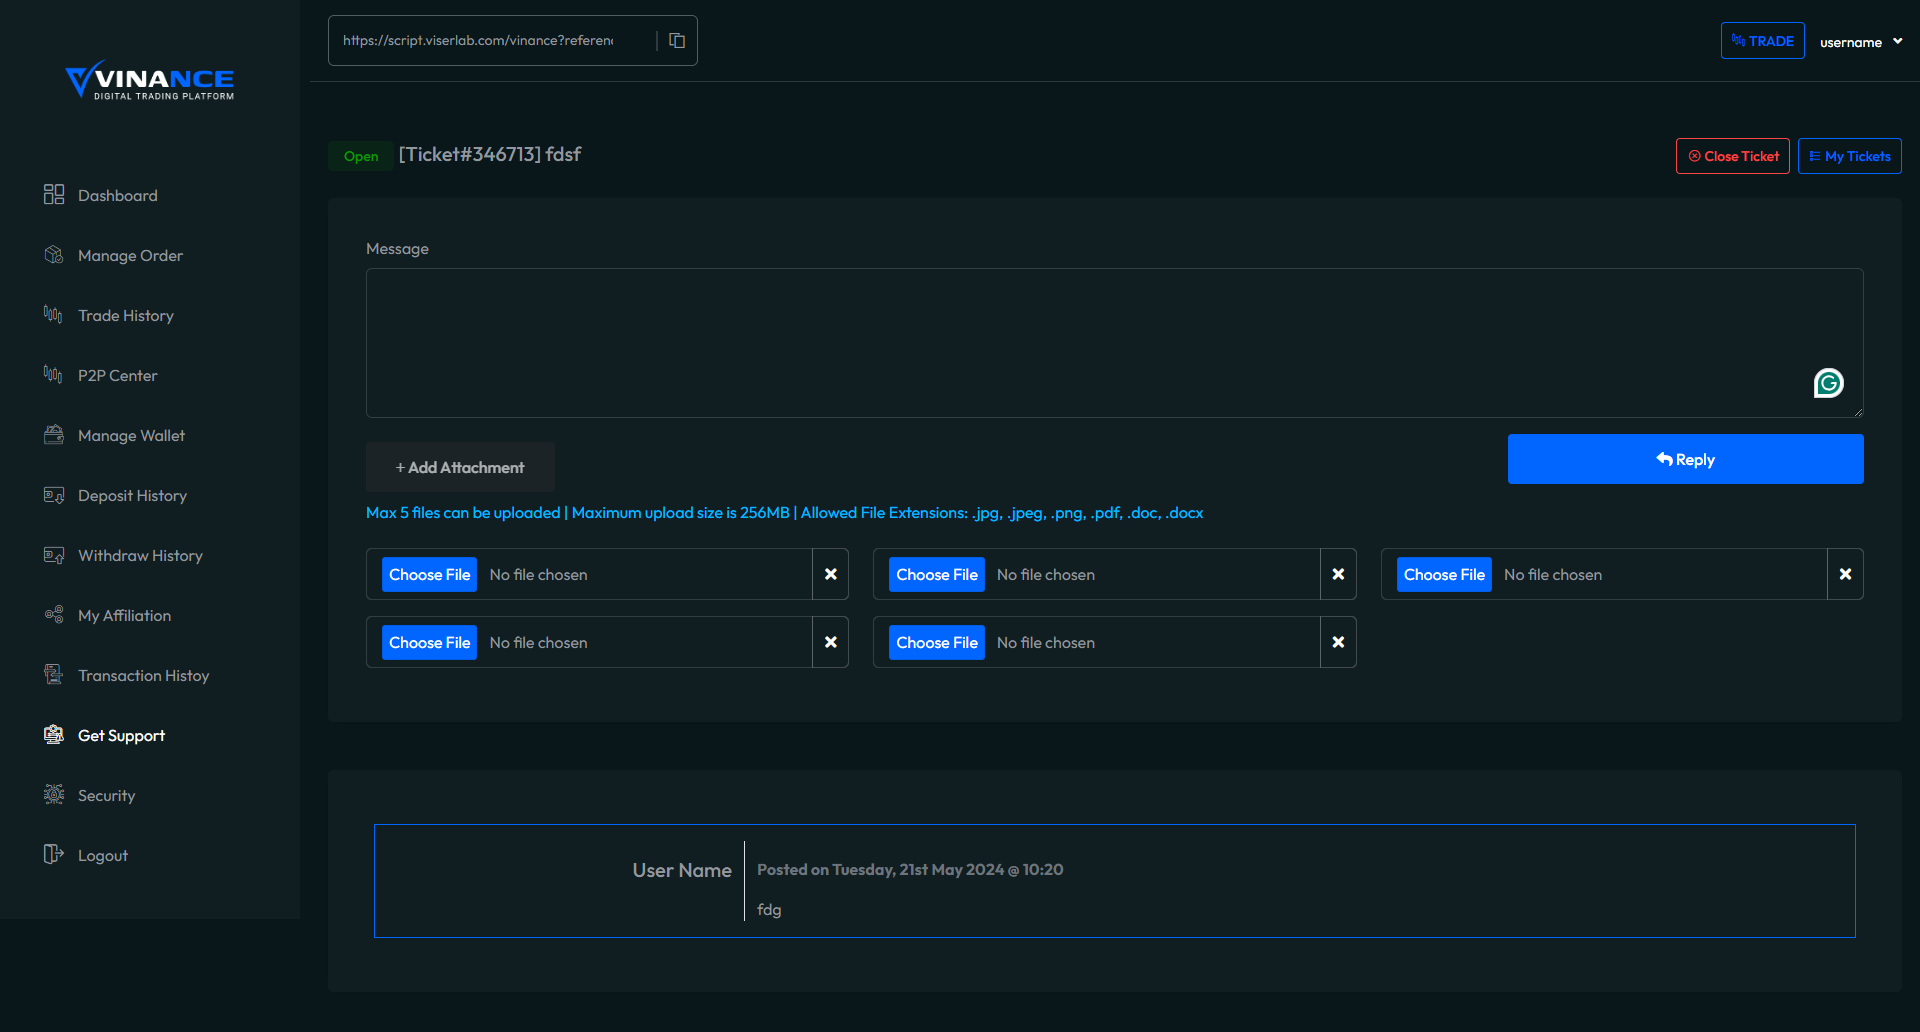Click the Dashboard grid icon in sidebar
This screenshot has height=1032, width=1920.
coord(54,195)
